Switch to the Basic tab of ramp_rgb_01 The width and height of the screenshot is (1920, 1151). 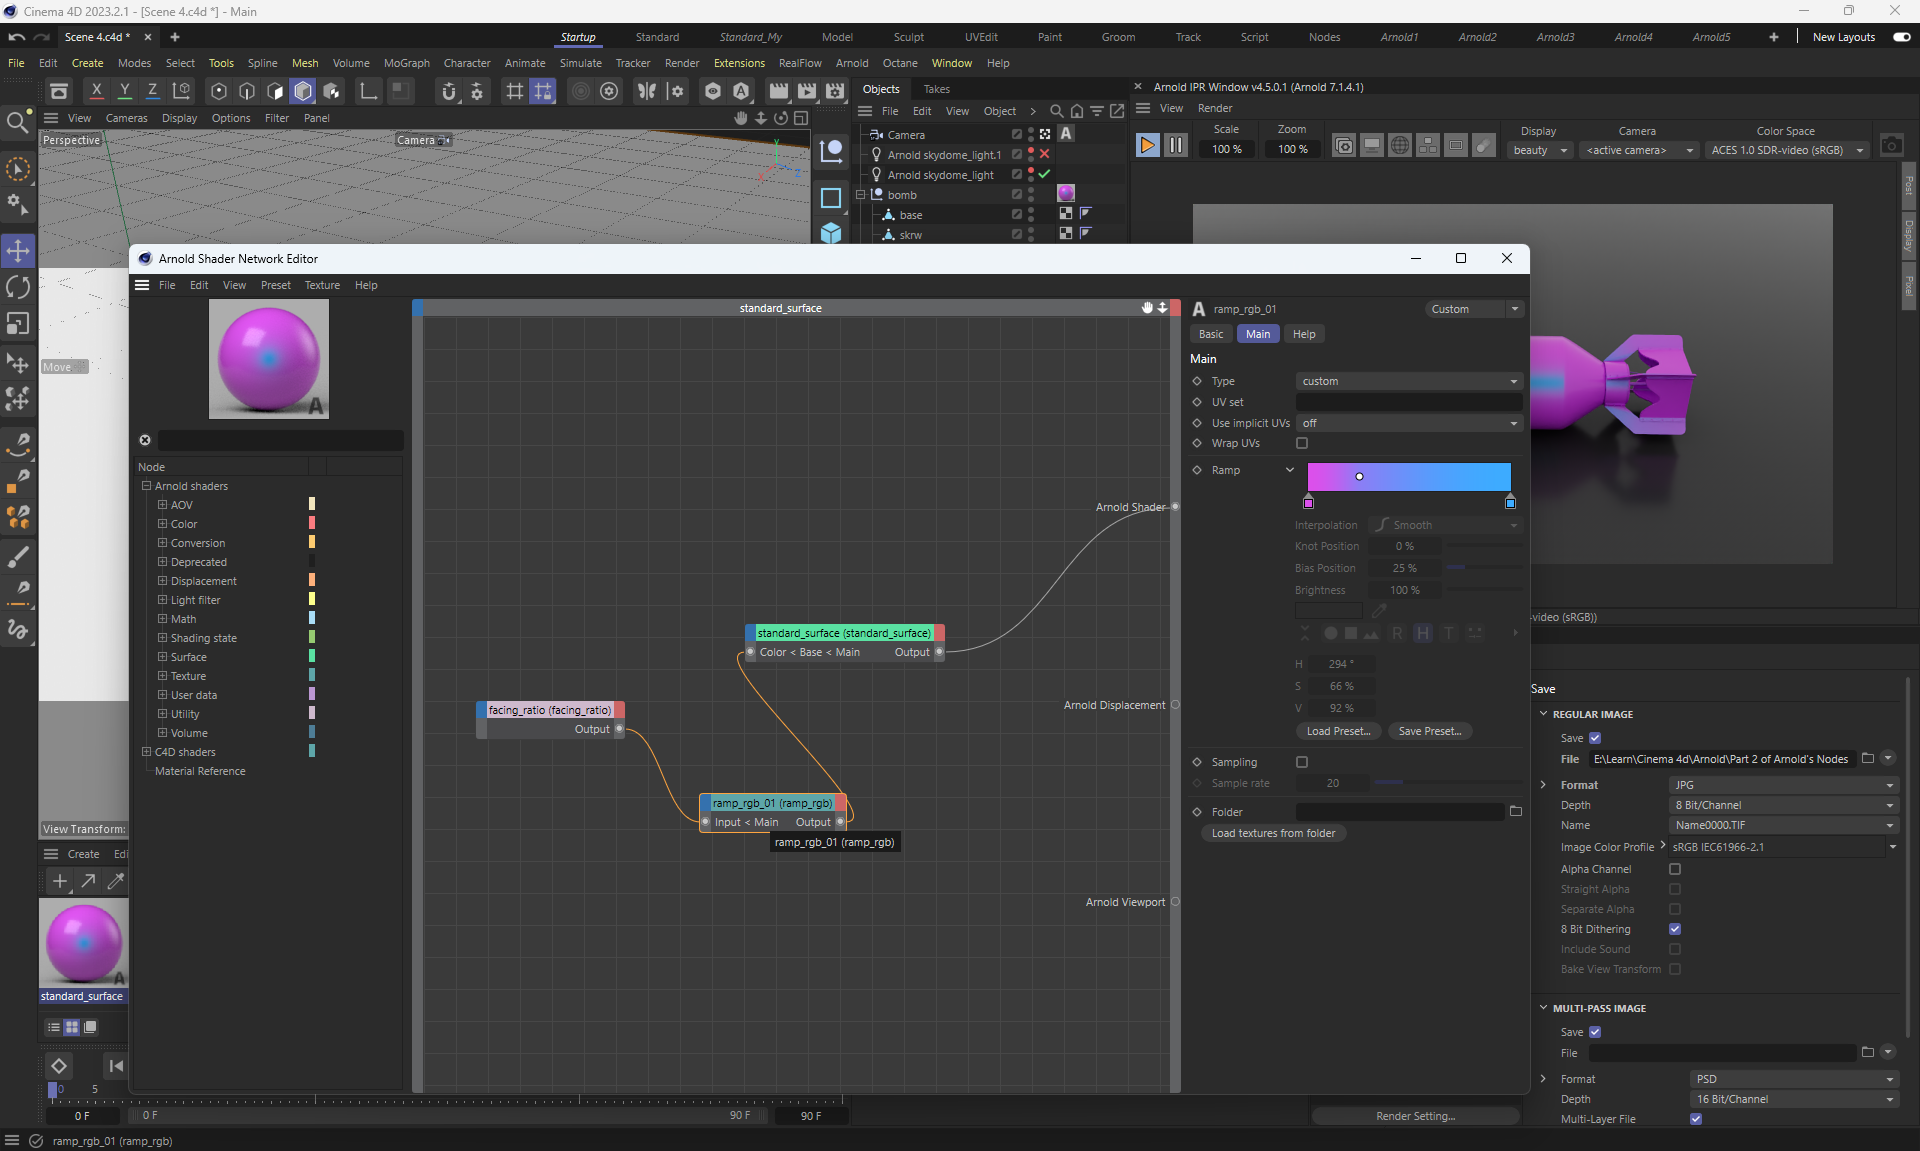(1210, 334)
